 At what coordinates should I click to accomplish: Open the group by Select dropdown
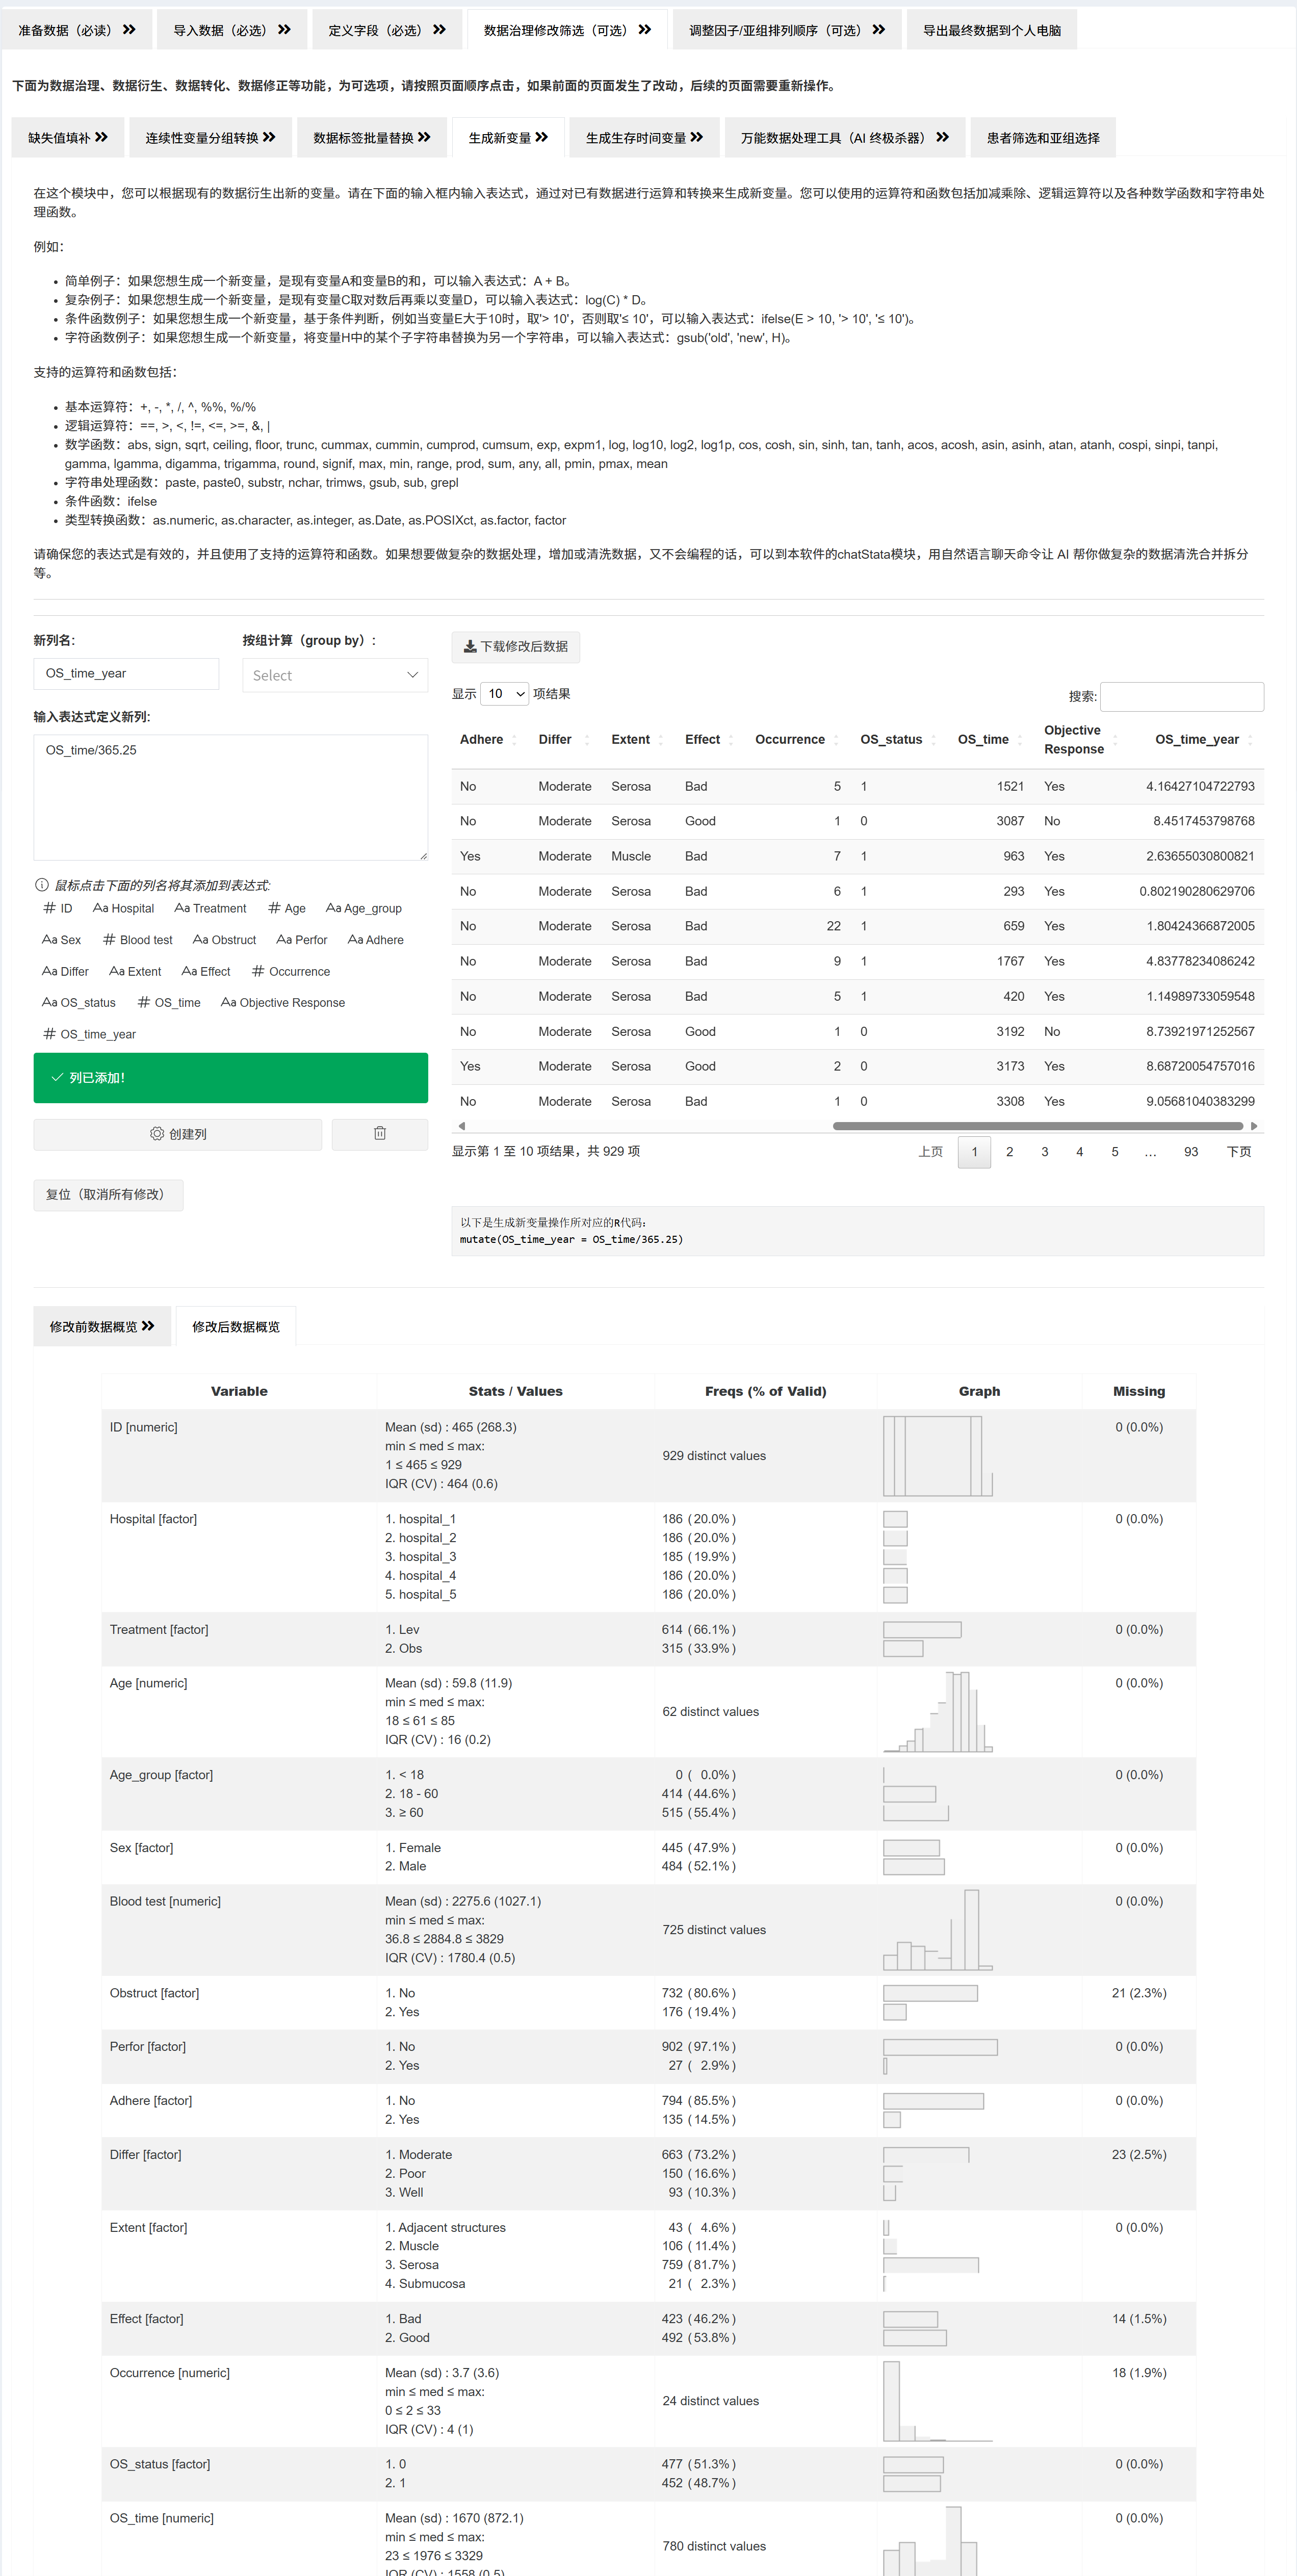click(335, 675)
